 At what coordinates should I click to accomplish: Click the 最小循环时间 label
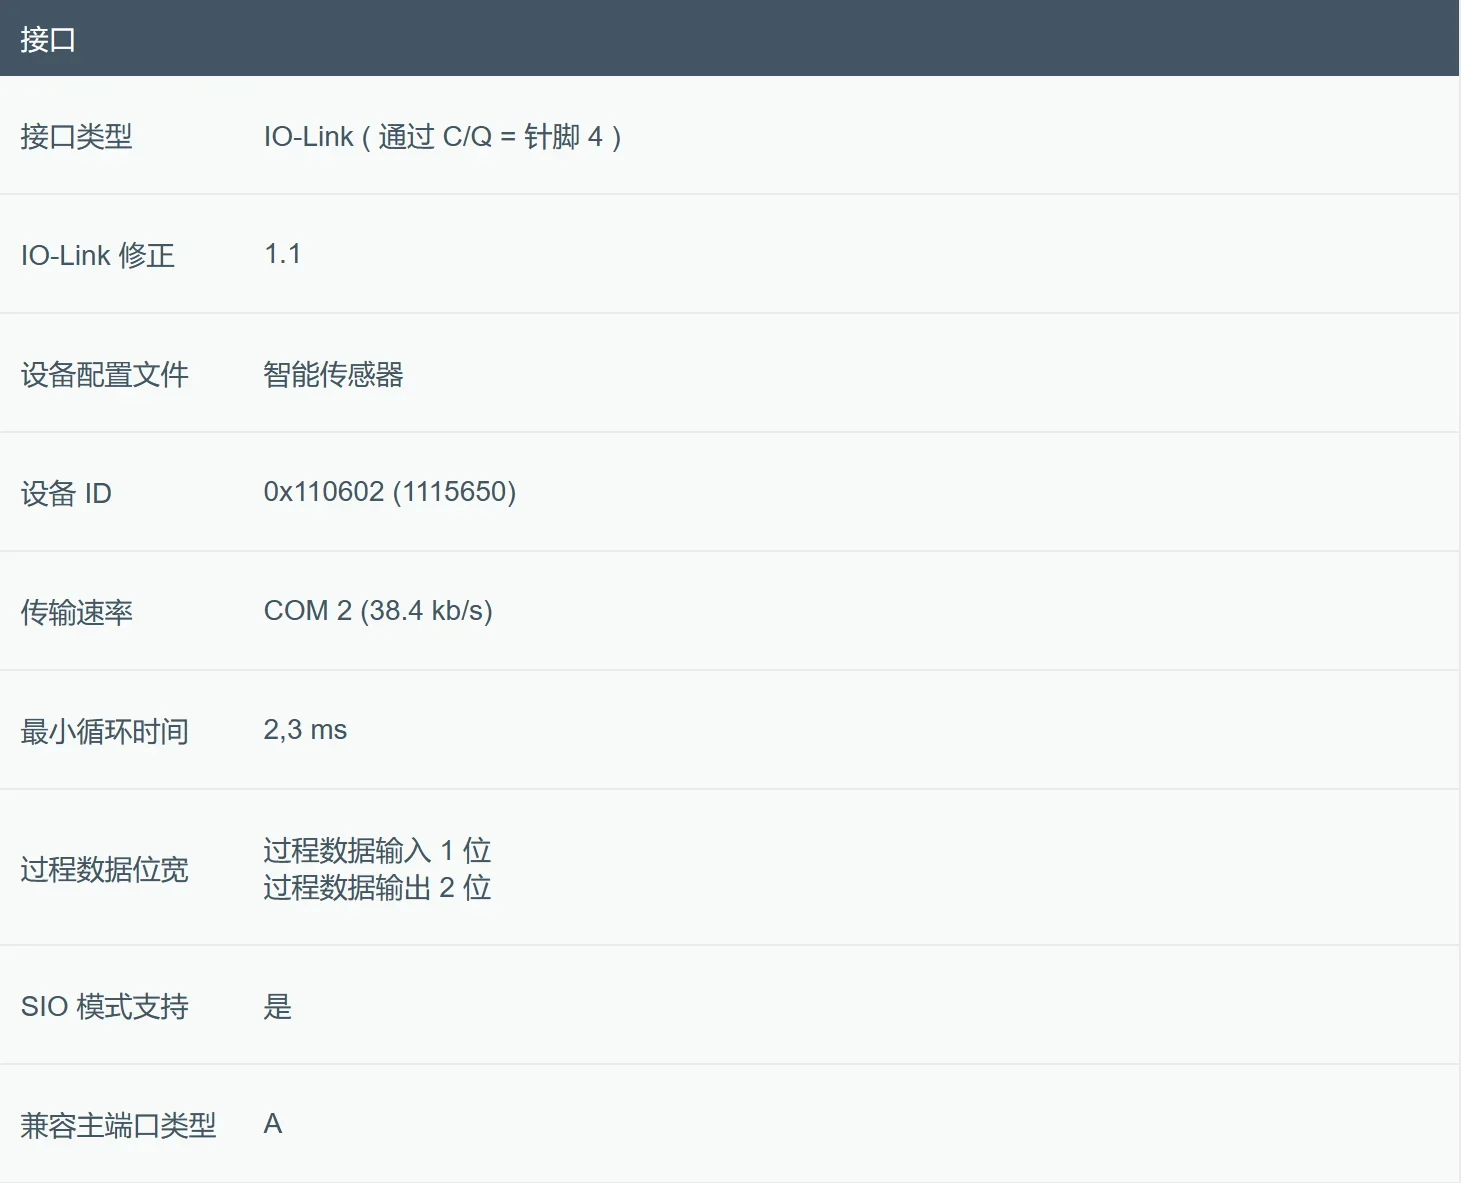(x=104, y=731)
